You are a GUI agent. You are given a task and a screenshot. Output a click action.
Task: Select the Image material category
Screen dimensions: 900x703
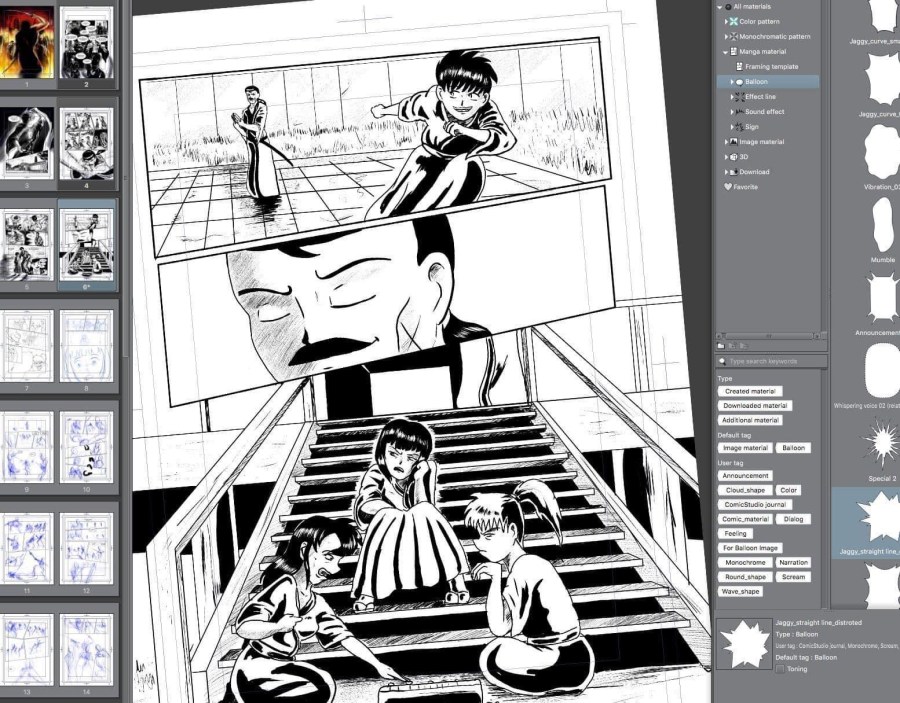tap(761, 142)
